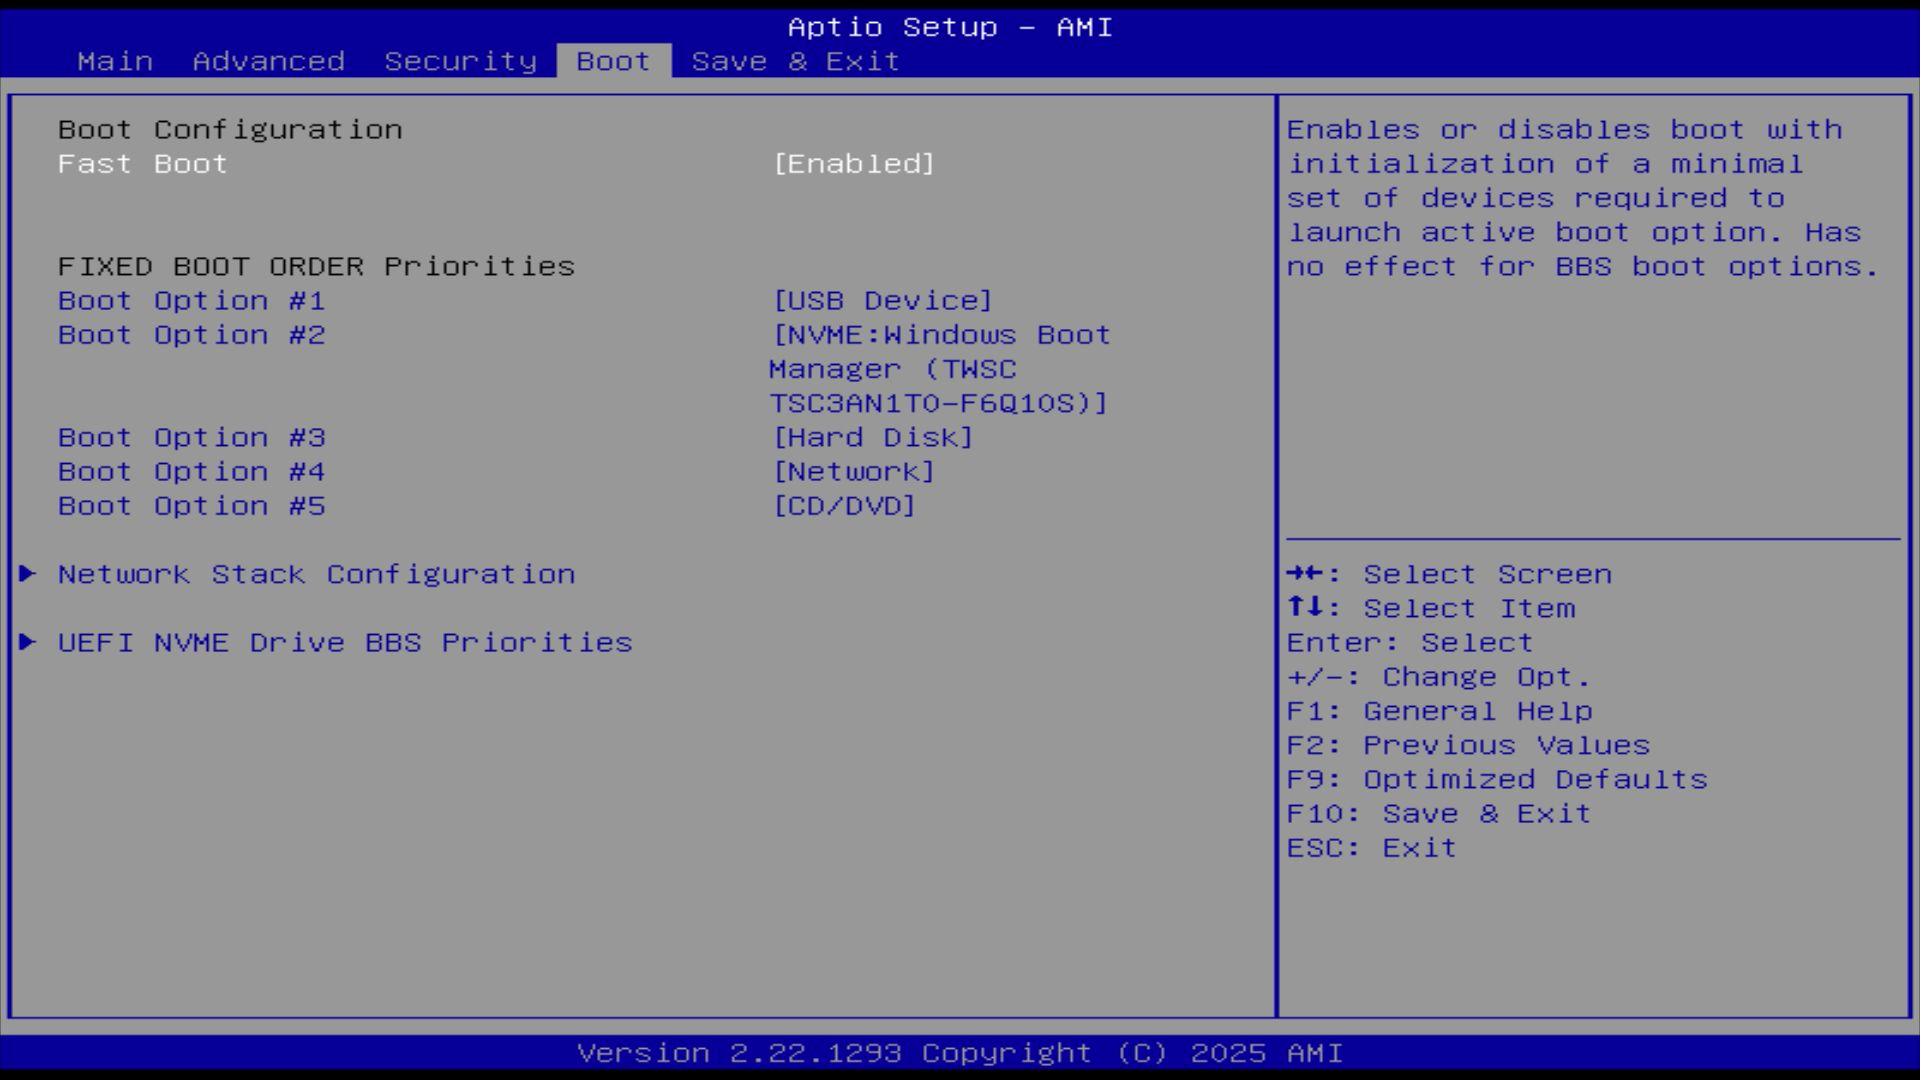The image size is (1920, 1080).
Task: Open Boot Option #1 USB Device dropdown
Action: pos(882,301)
